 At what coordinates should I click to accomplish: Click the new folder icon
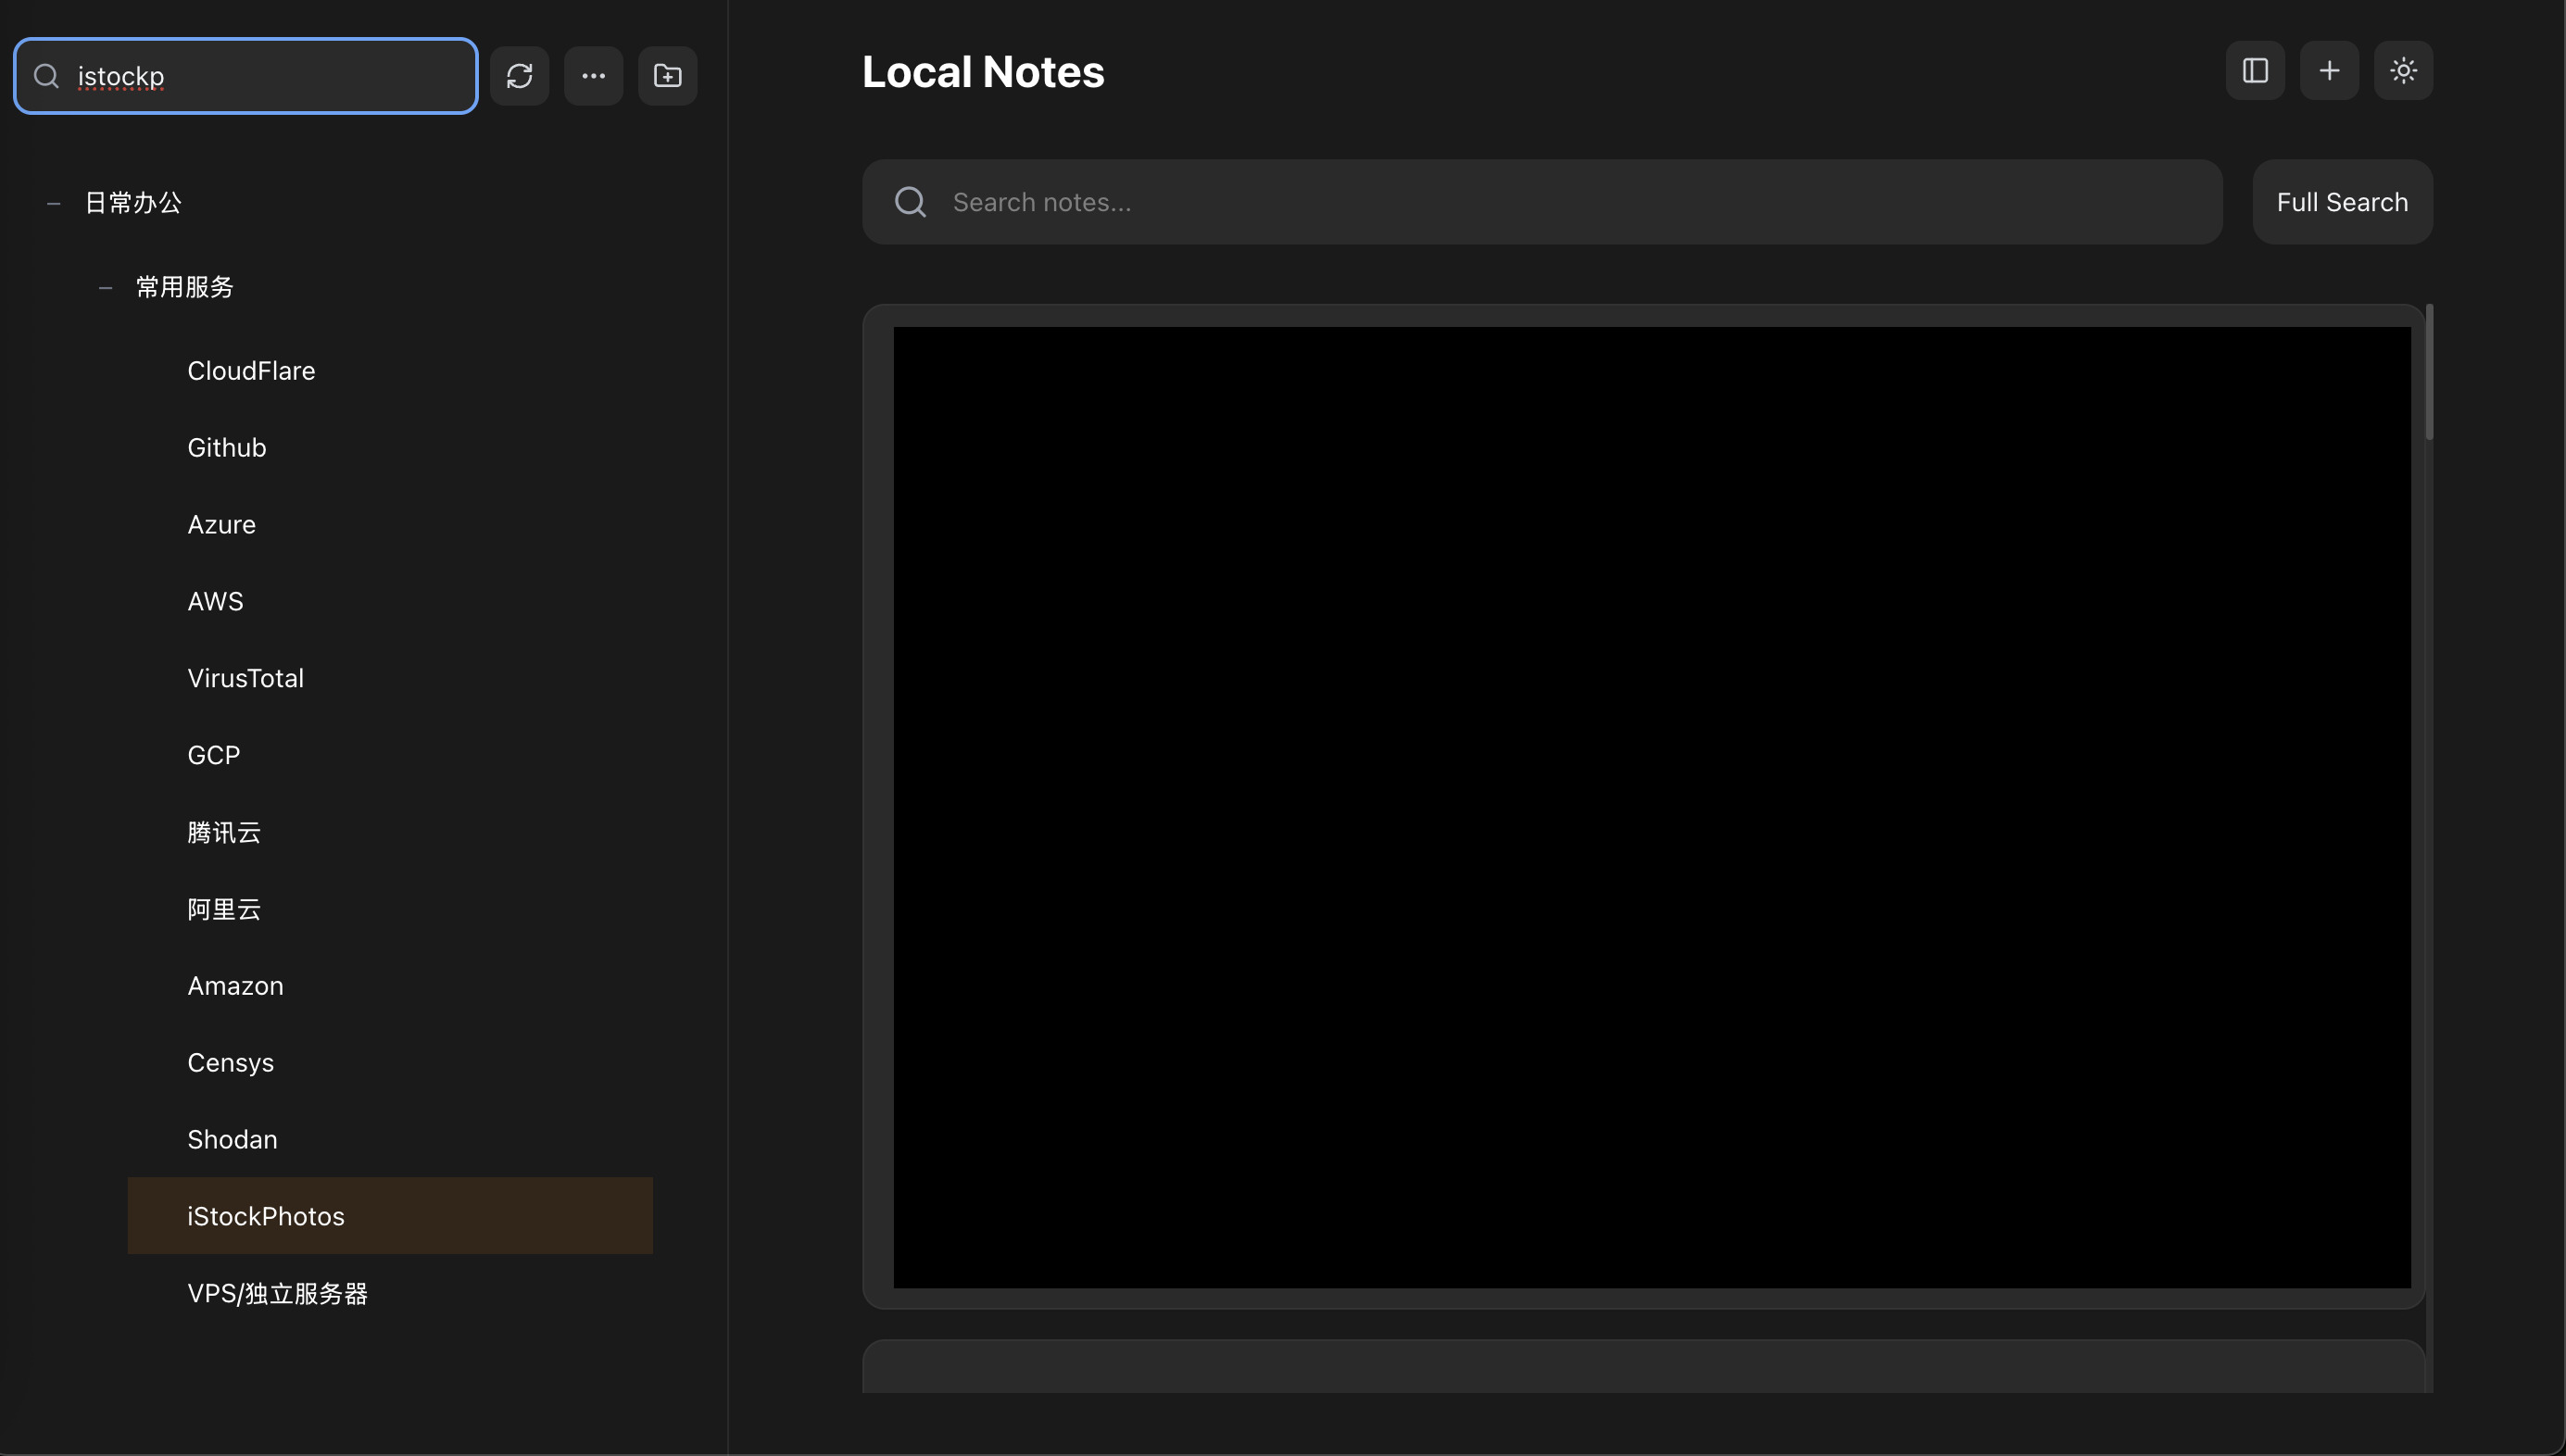tap(667, 76)
